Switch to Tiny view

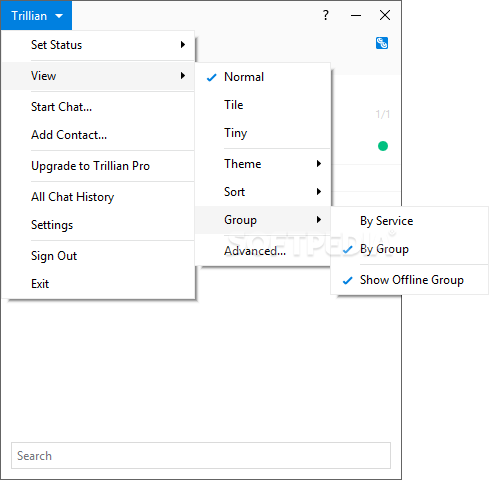click(x=263, y=133)
